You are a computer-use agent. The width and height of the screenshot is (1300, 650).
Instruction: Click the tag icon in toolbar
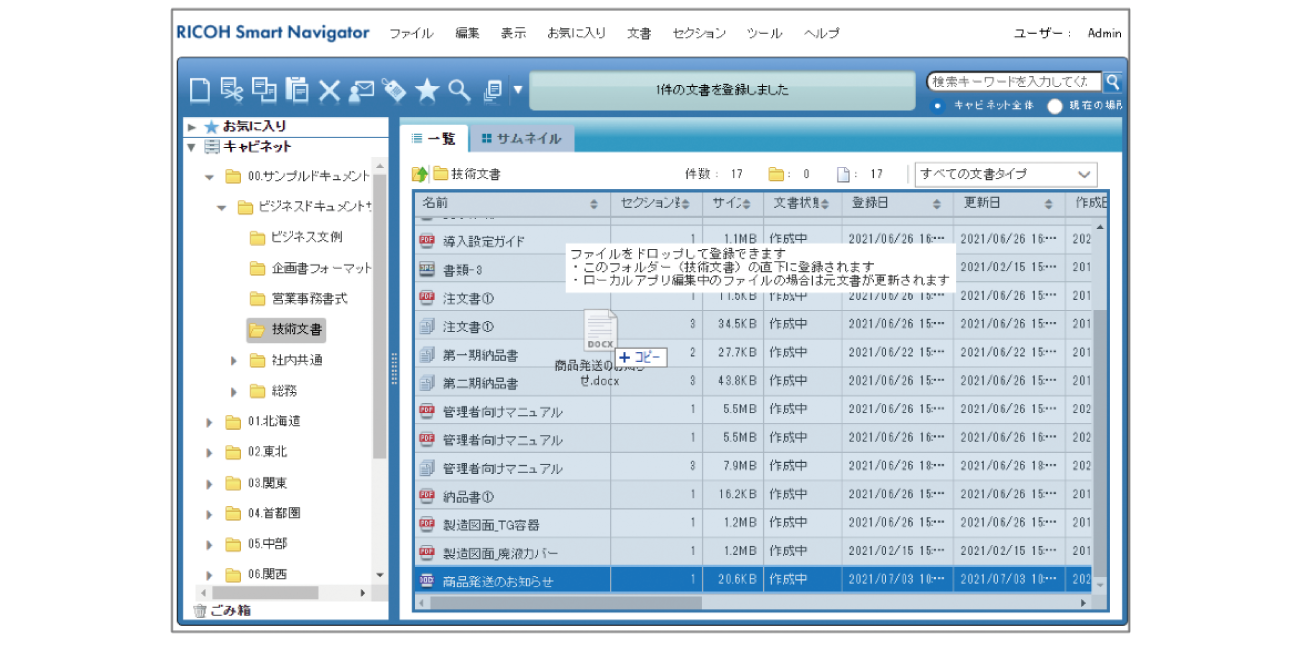tap(394, 90)
